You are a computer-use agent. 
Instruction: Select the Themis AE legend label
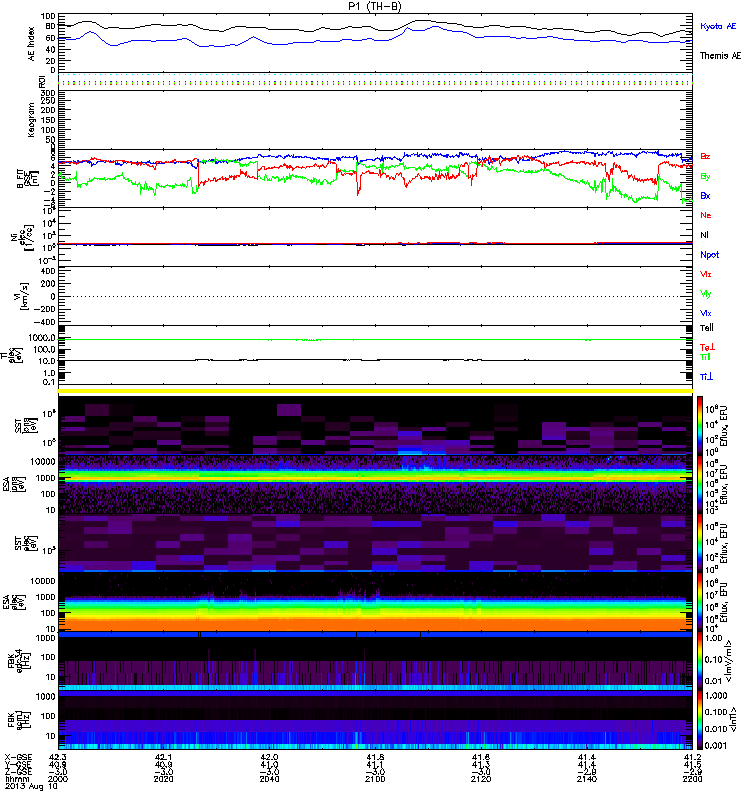(720, 56)
